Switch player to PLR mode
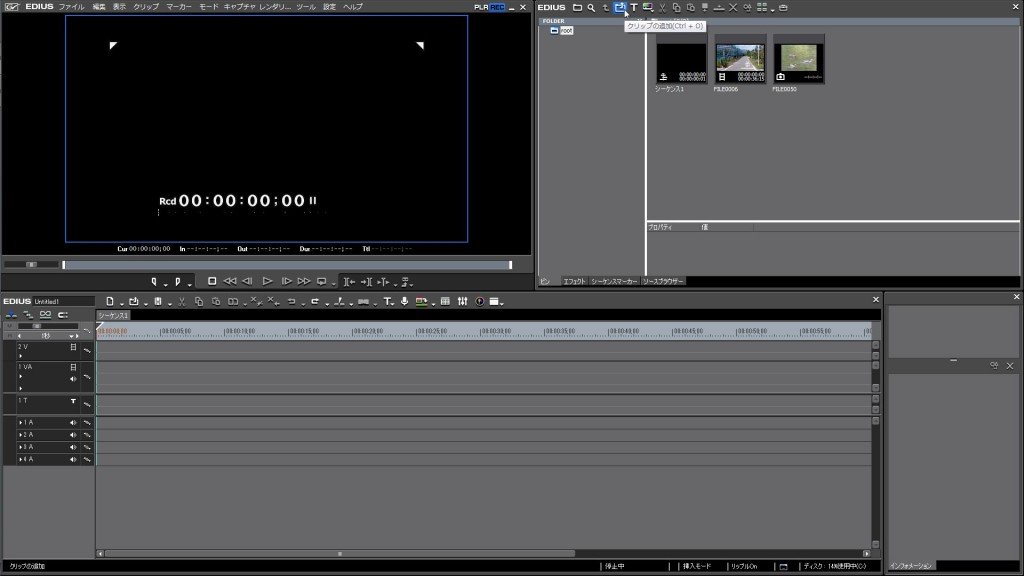 click(x=481, y=7)
